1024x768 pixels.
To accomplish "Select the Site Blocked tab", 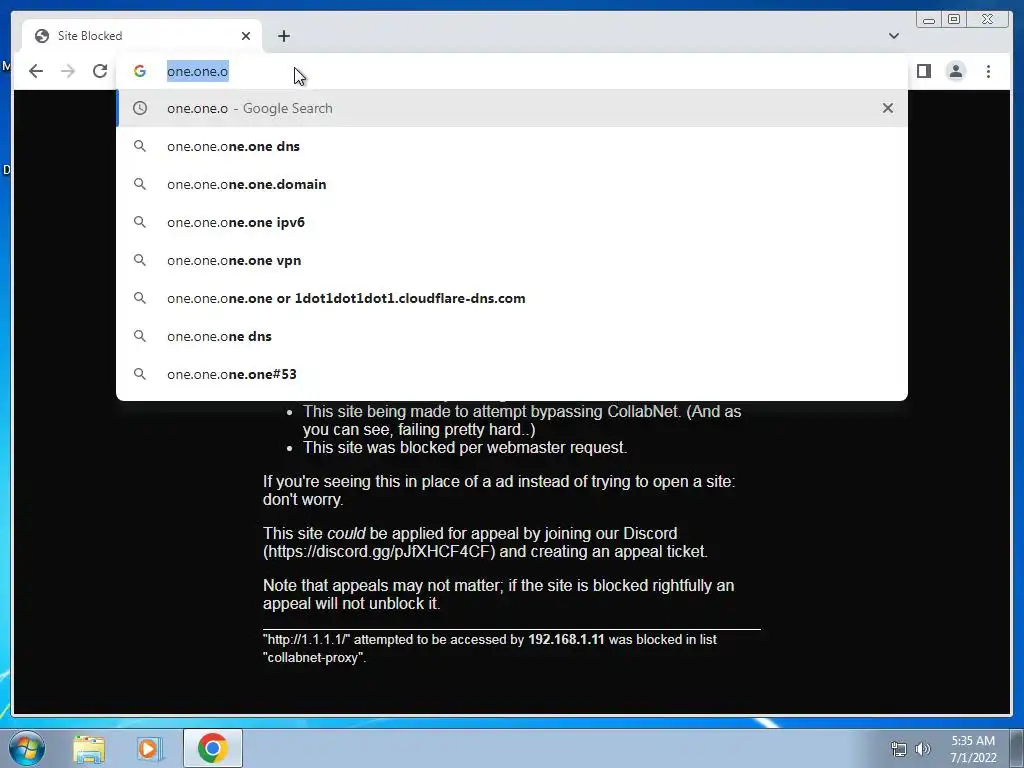I will coord(142,36).
